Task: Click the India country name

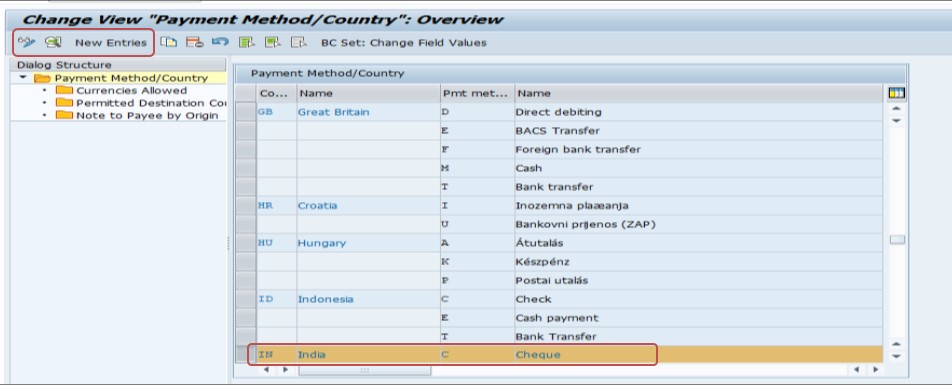Action: click(x=311, y=355)
